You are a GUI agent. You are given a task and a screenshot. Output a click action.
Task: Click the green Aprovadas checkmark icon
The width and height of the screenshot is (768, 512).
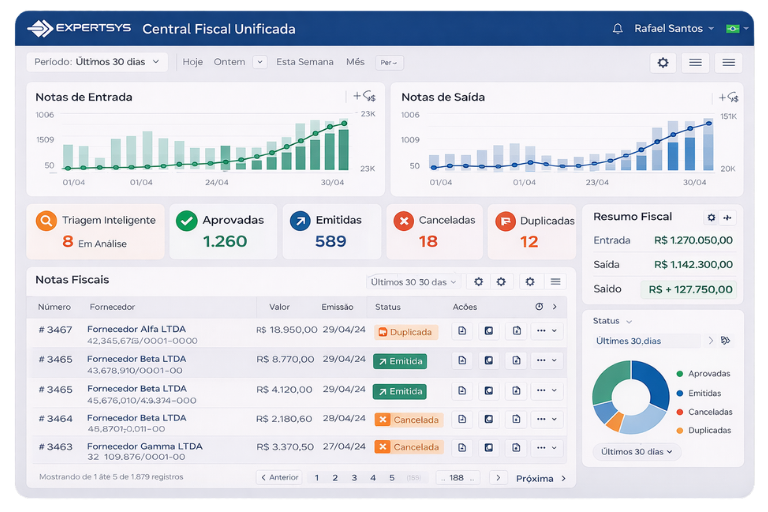tap(186, 221)
